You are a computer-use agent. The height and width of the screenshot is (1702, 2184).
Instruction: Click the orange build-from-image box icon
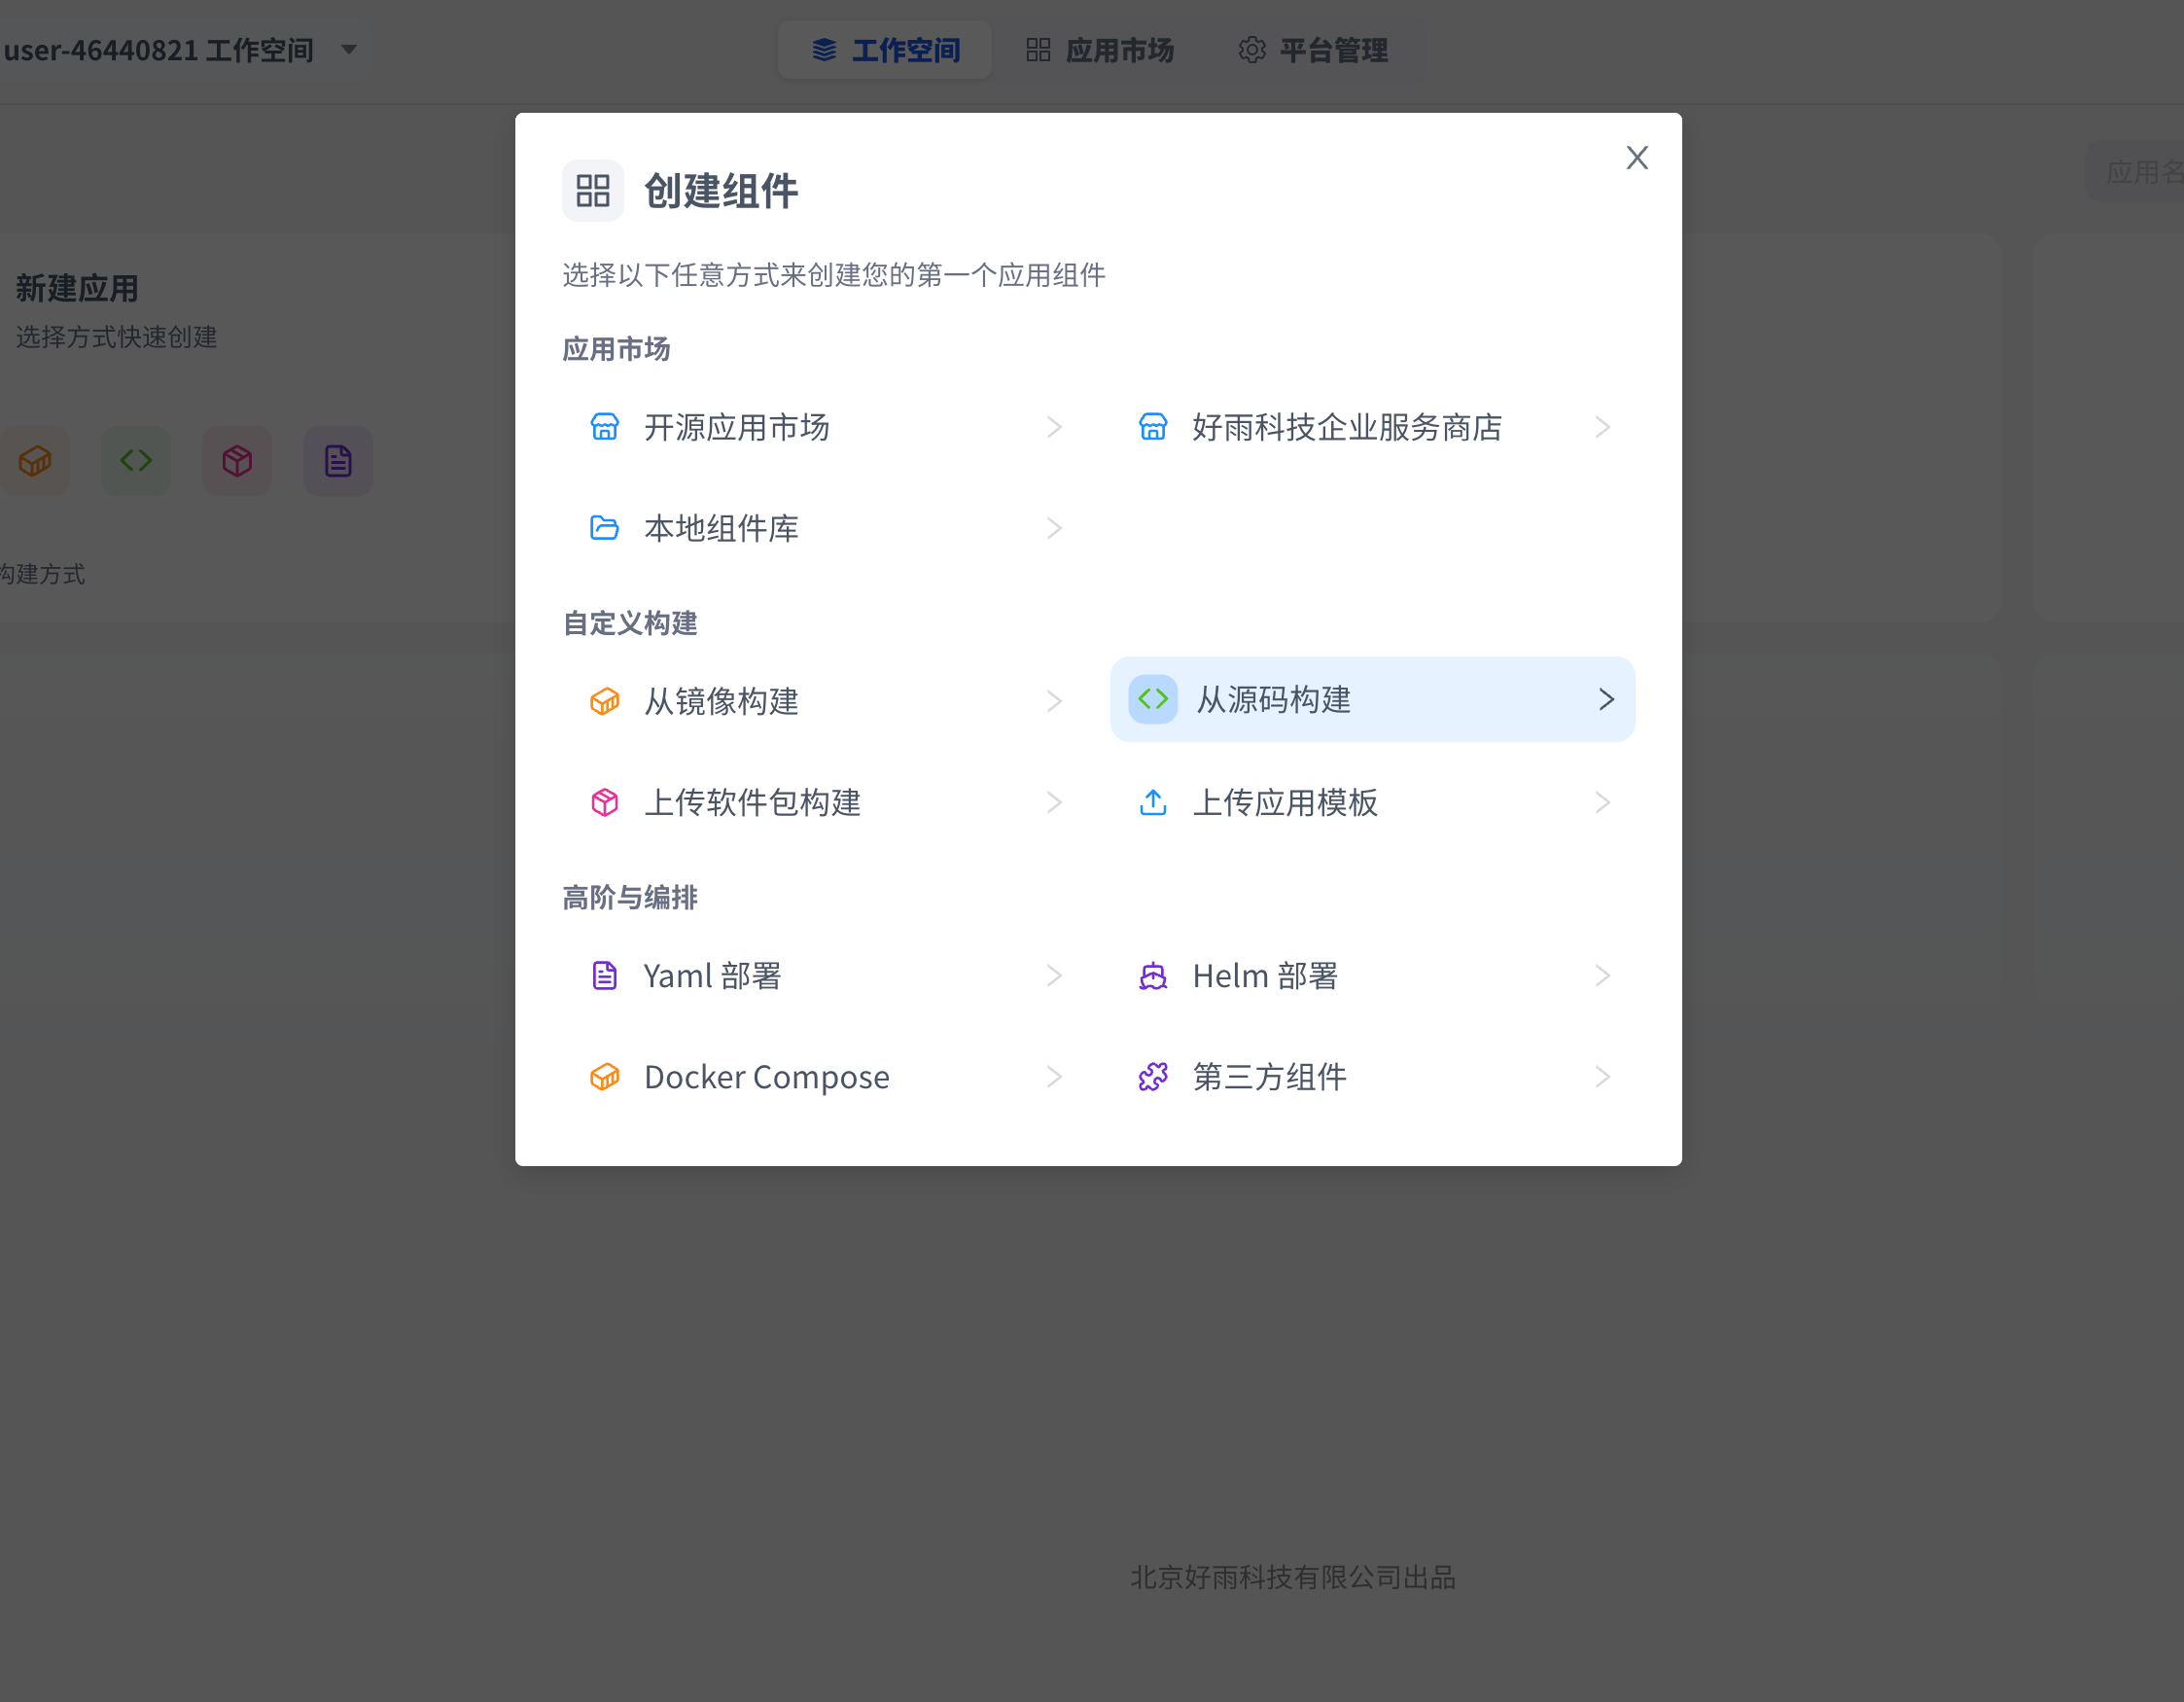point(604,701)
